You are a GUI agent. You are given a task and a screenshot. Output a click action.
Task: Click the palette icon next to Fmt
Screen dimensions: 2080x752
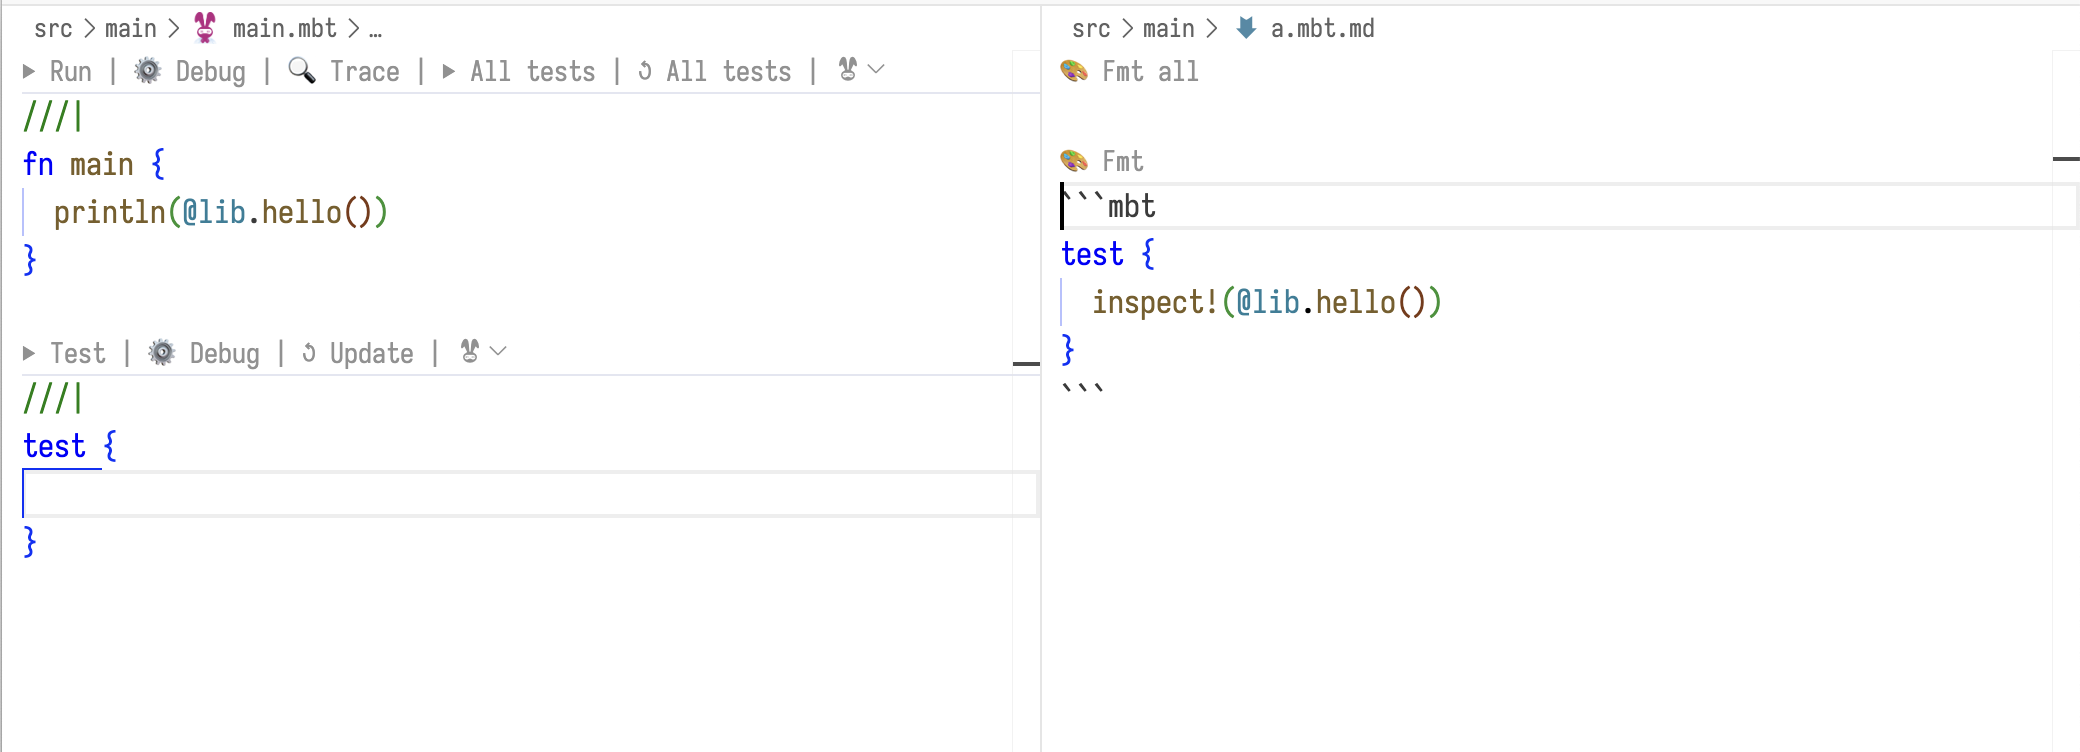(1074, 161)
